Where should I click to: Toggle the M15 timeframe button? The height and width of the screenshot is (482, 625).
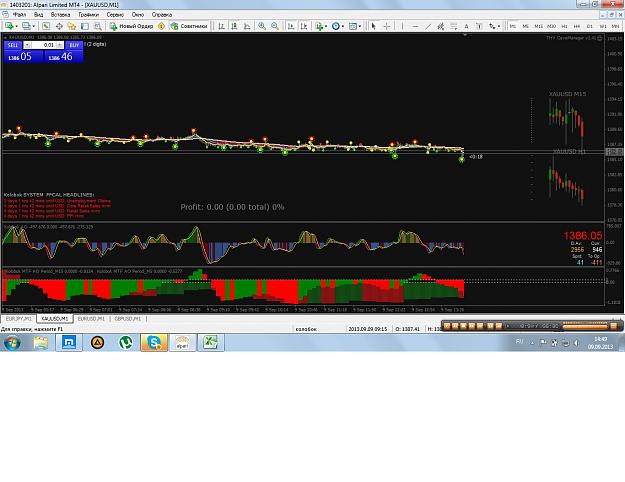click(539, 26)
